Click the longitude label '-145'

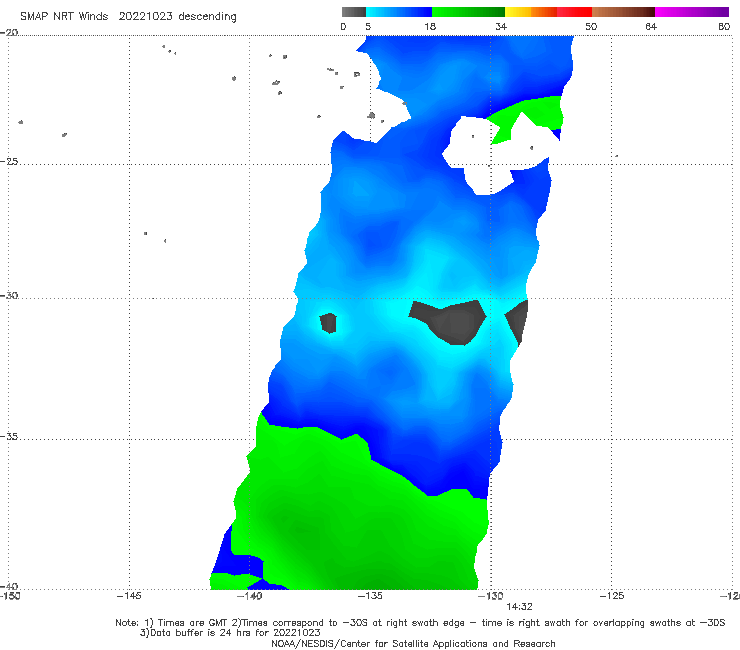click(129, 596)
